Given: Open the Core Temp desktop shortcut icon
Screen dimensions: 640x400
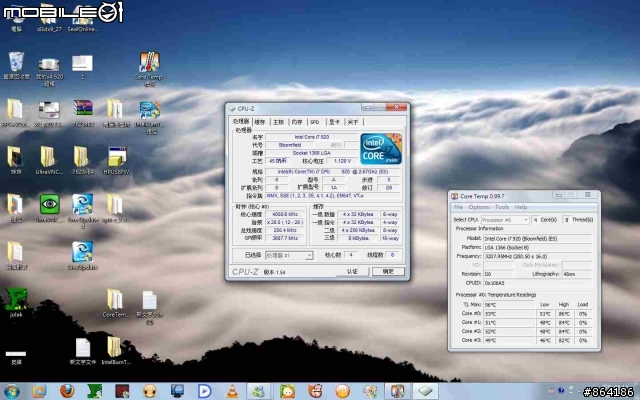Looking at the screenshot, I should pyautogui.click(x=149, y=63).
